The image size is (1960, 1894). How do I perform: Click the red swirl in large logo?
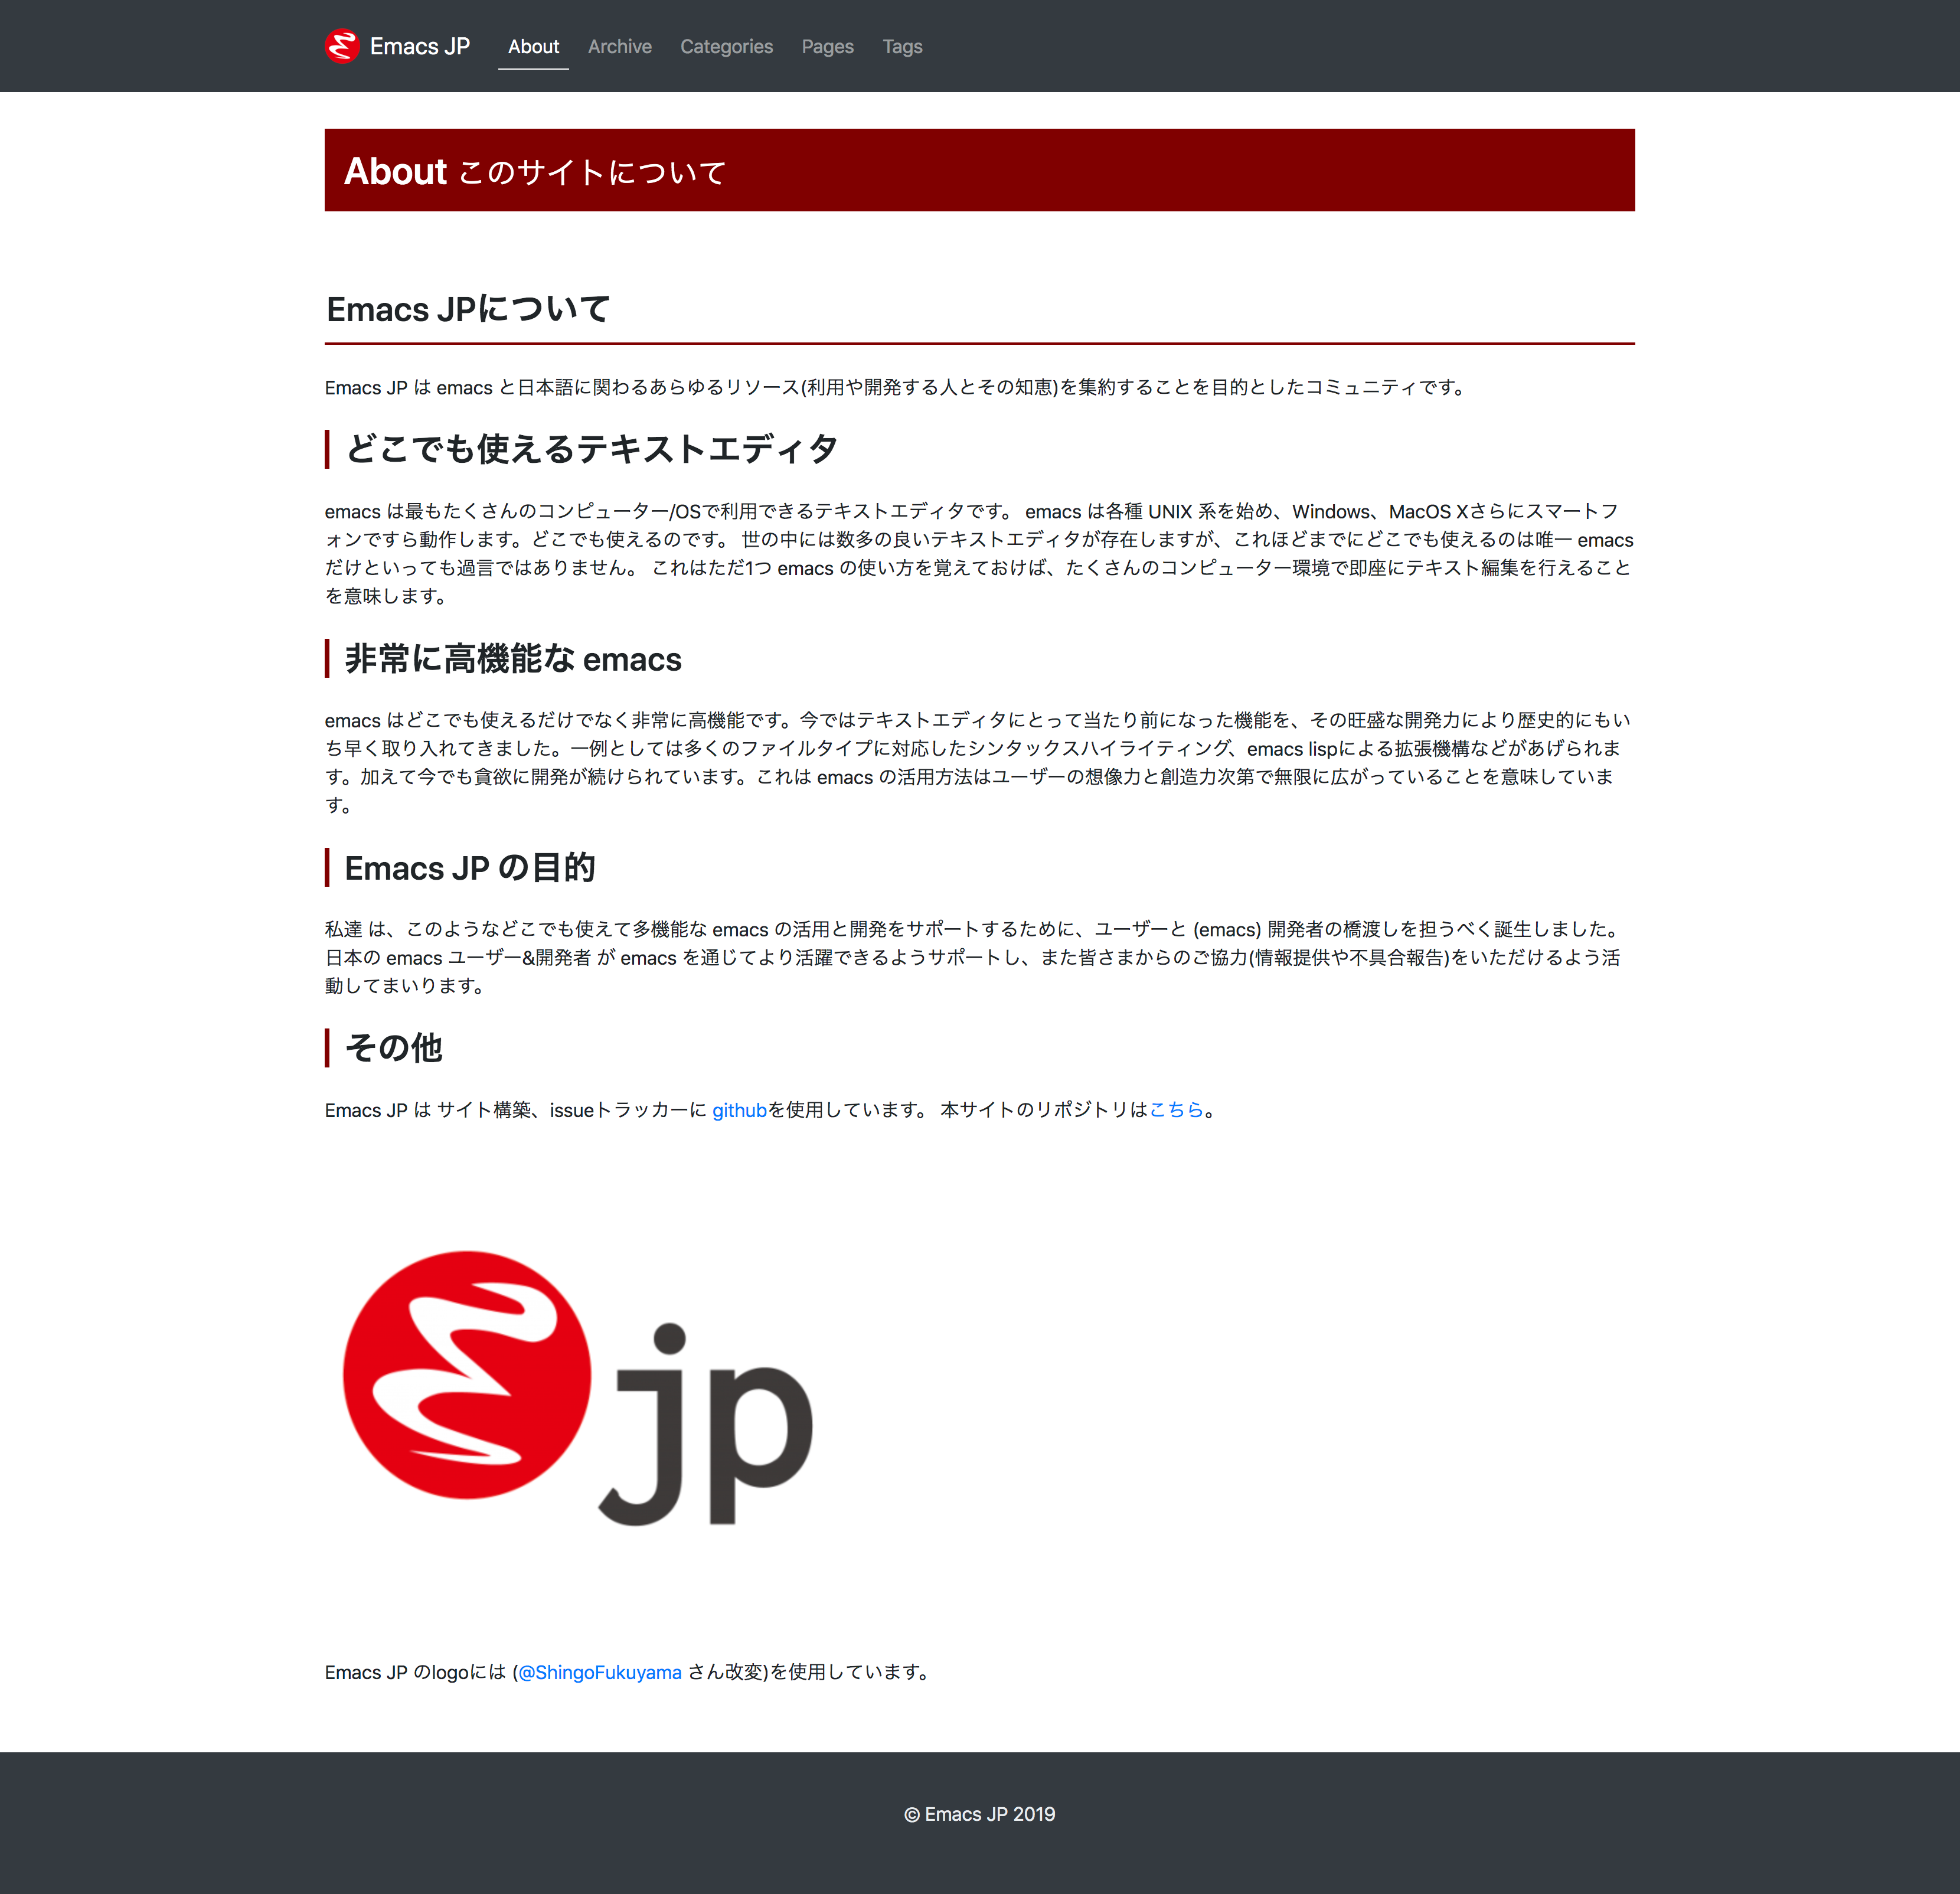pyautogui.click(x=466, y=1374)
